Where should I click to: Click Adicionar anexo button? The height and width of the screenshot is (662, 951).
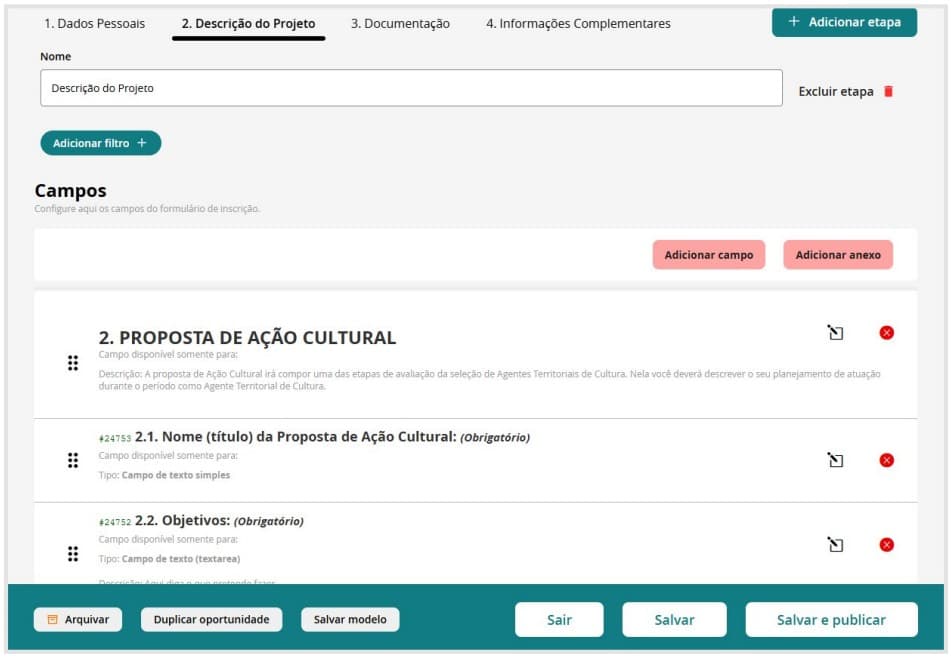click(x=838, y=255)
